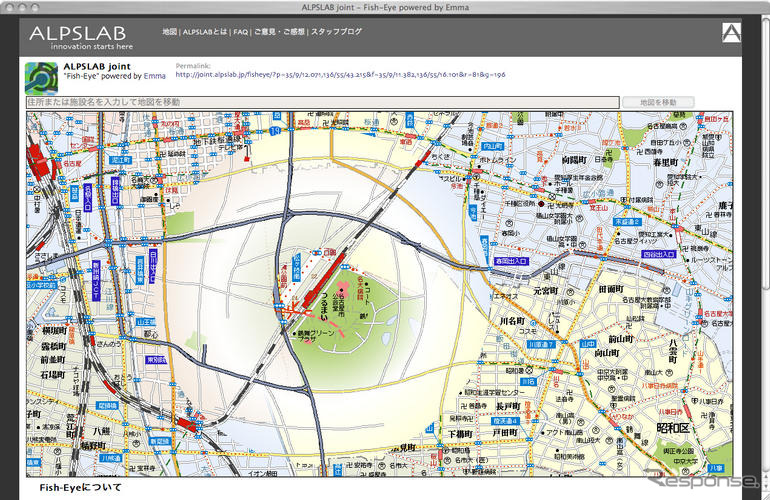The width and height of the screenshot is (770, 500).
Task: Click the 元宮町 district name
Action: 546,291
